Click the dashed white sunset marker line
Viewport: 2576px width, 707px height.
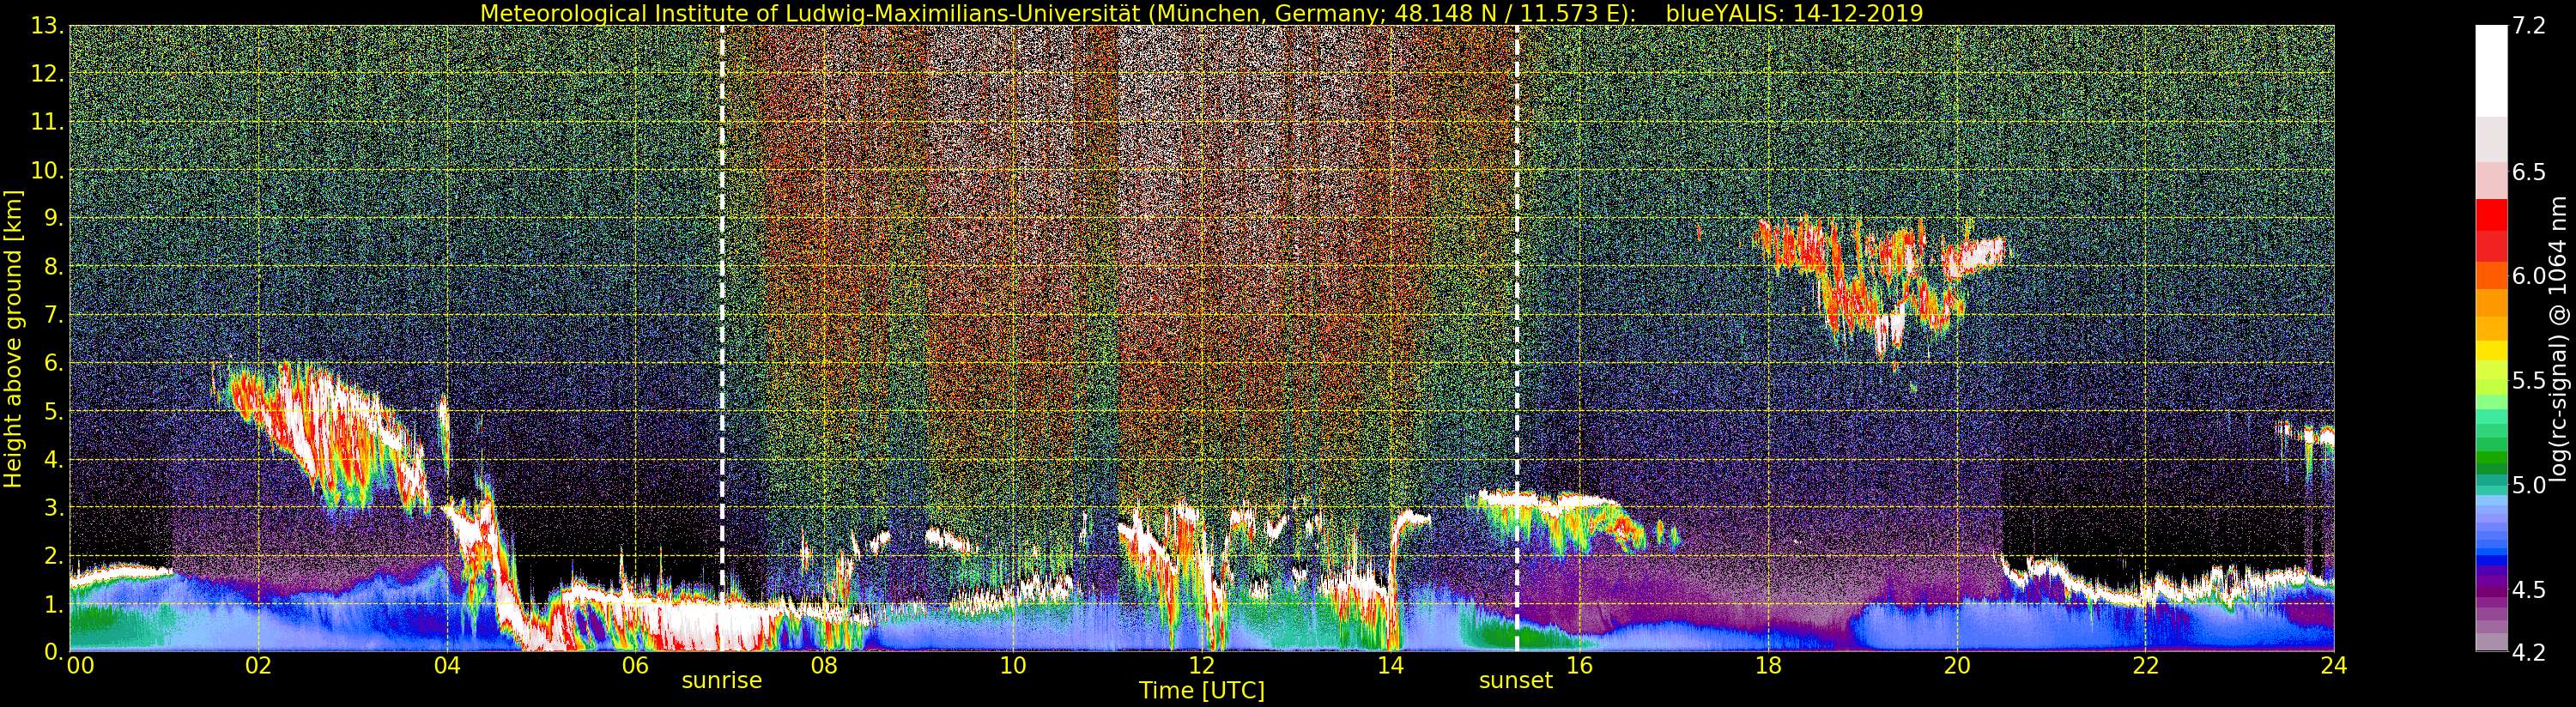[x=1517, y=338]
